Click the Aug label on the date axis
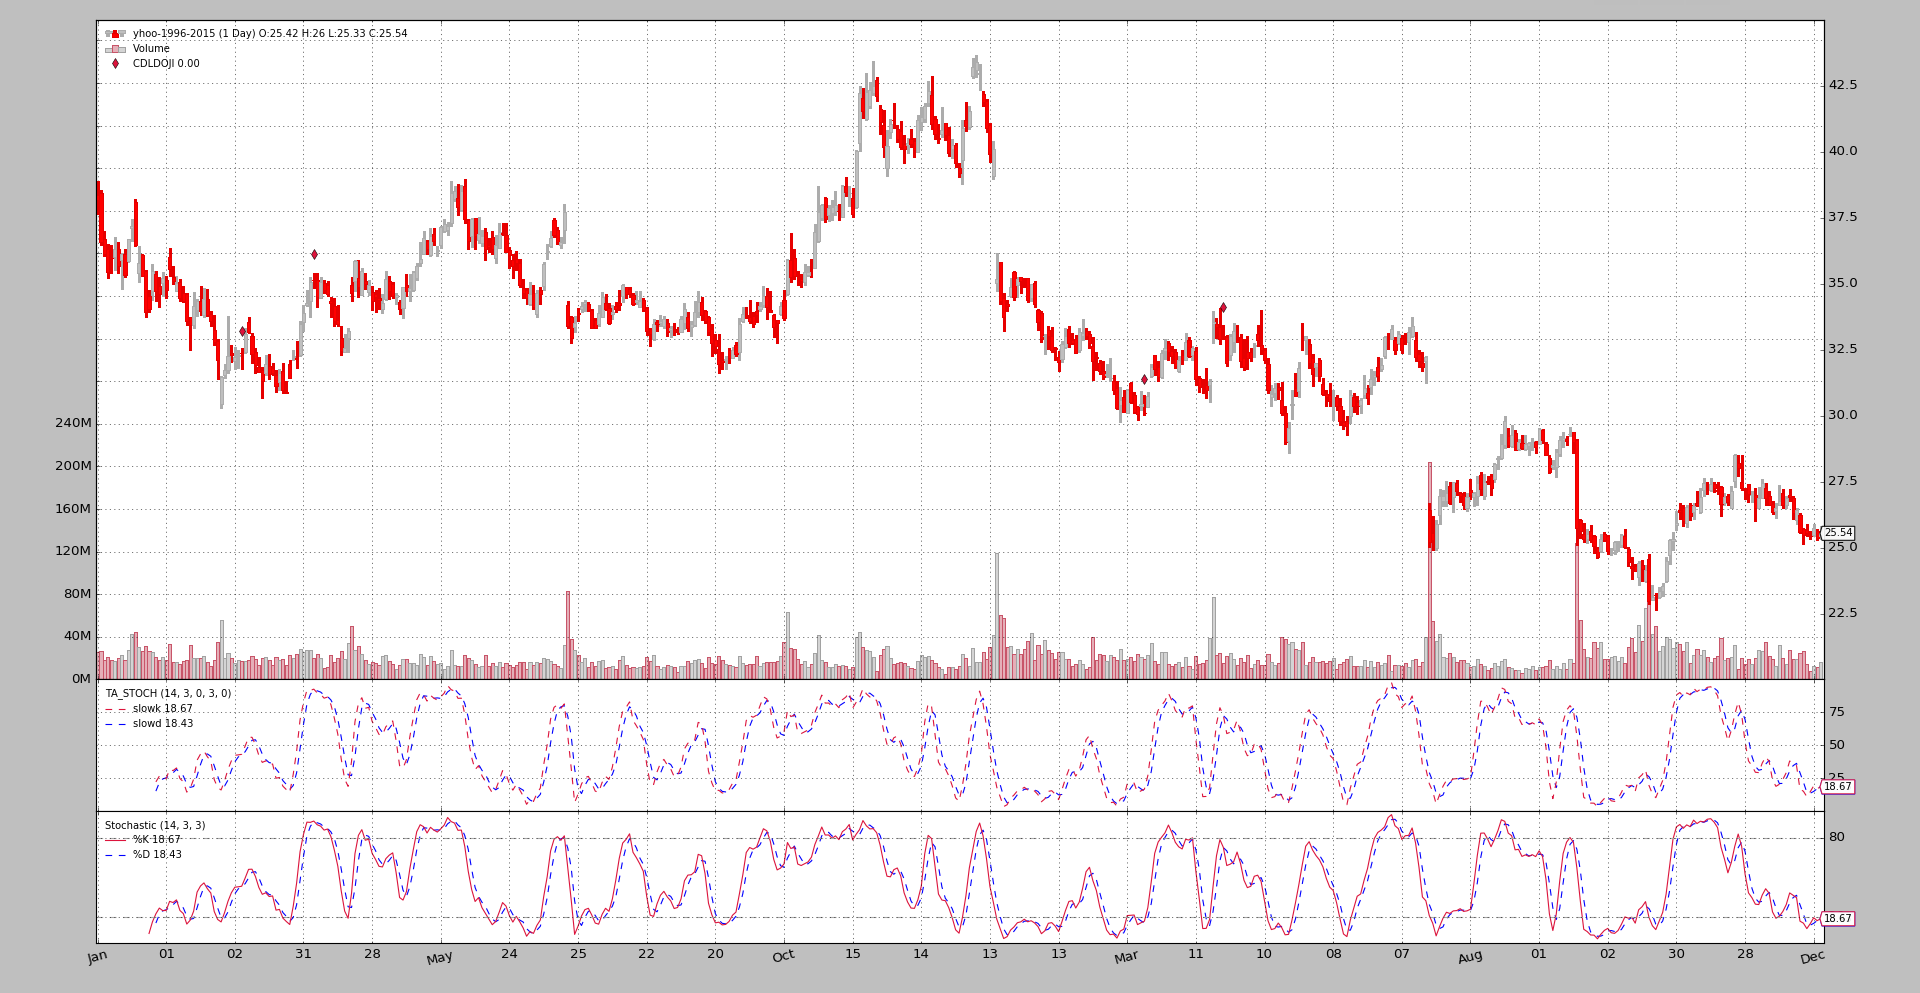Screen dimensions: 1920x993 tap(1470, 957)
